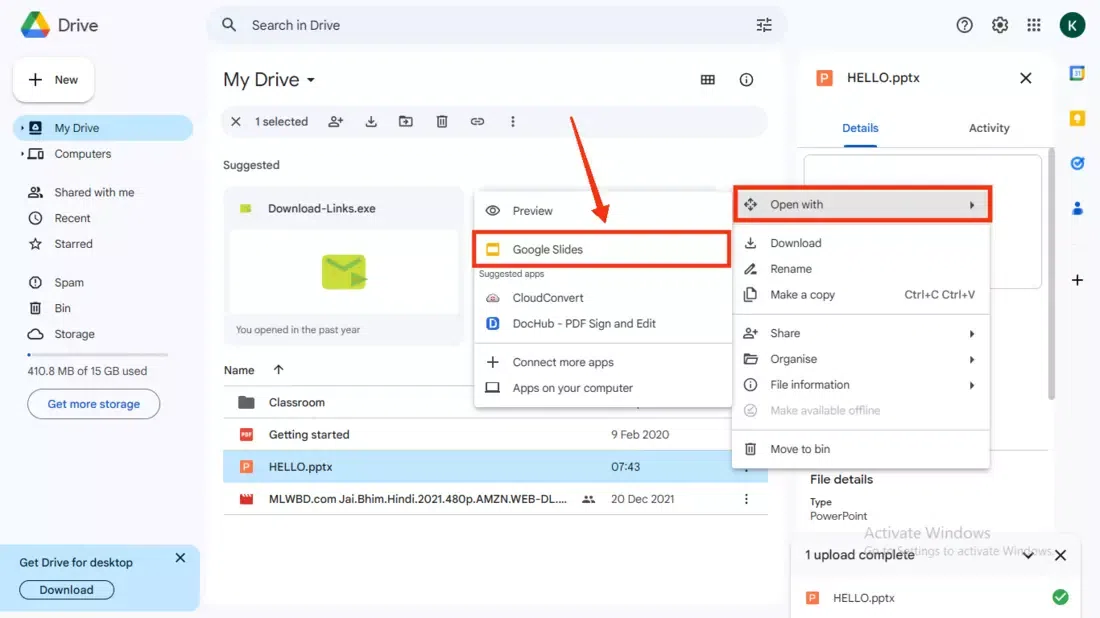1100x618 pixels.
Task: Choose Connect more apps
Action: click(x=601, y=362)
